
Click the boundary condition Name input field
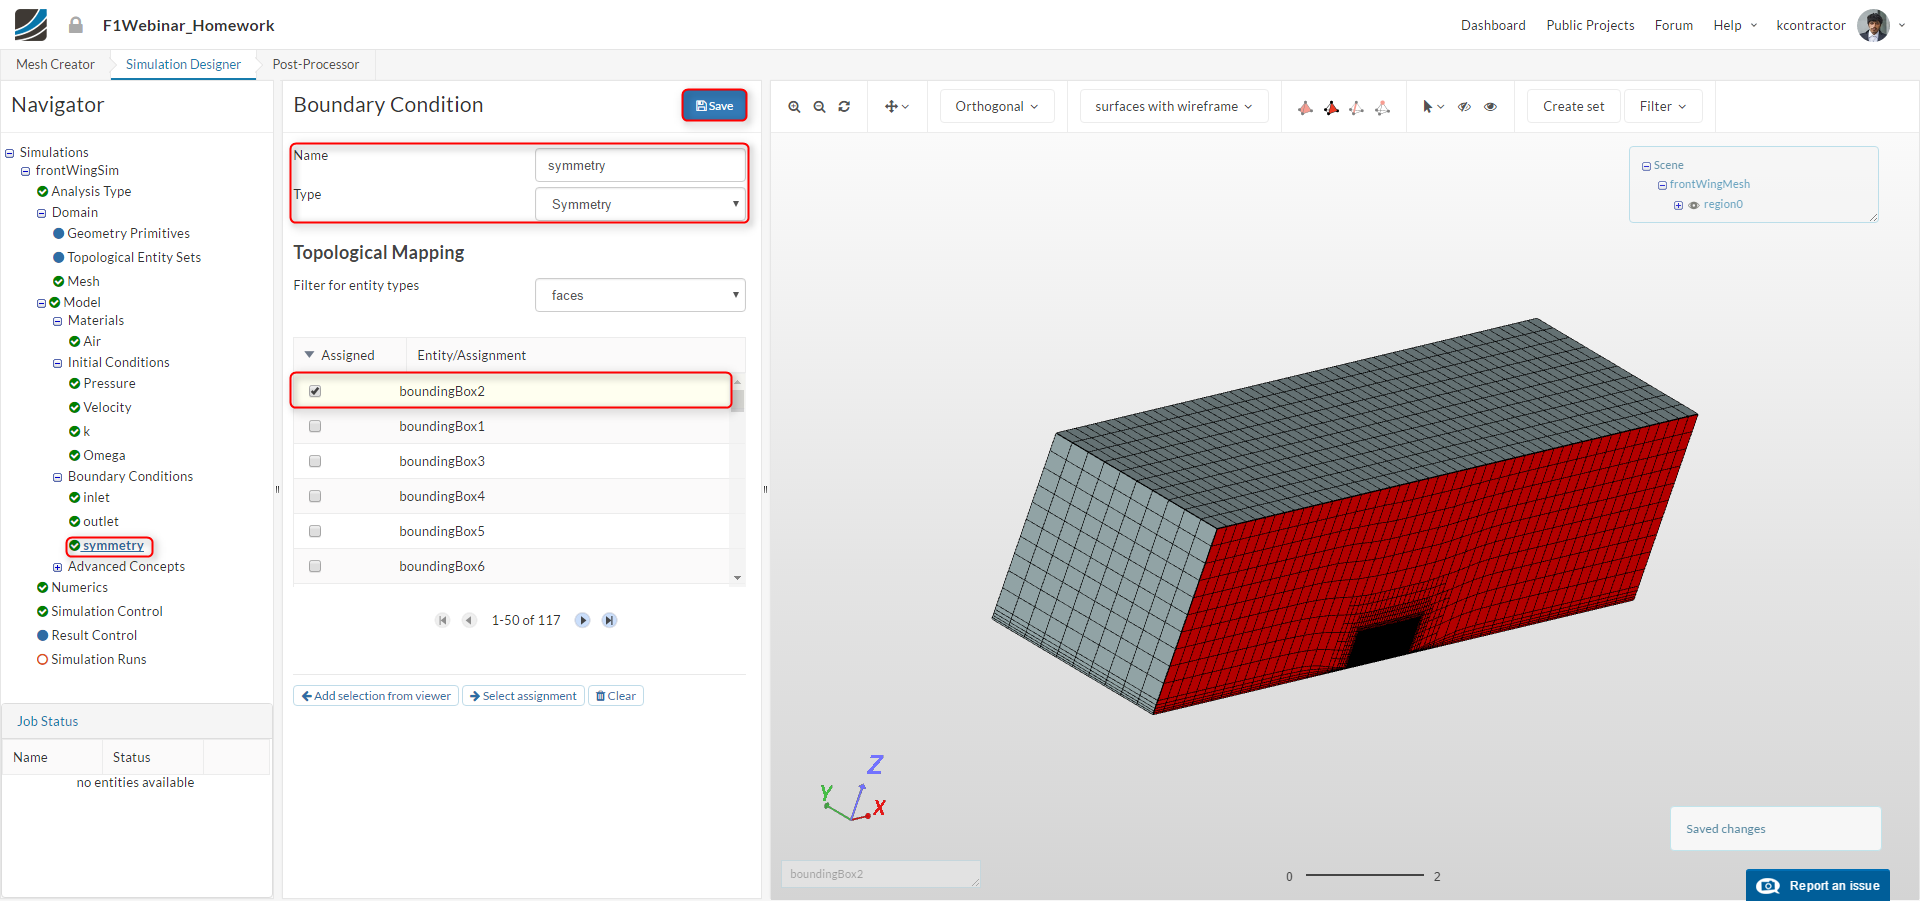coord(639,166)
